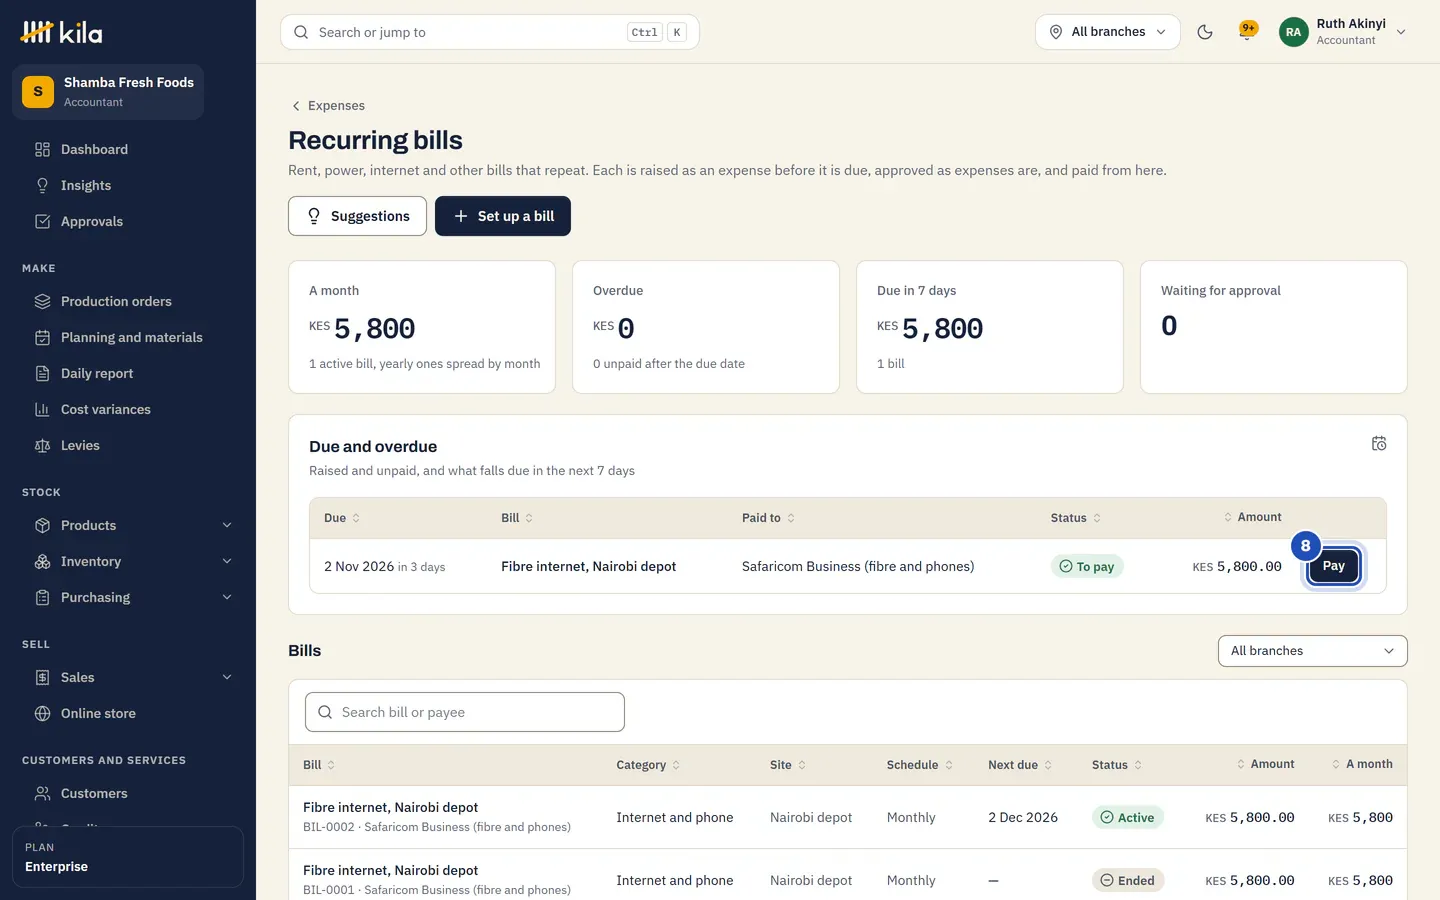Viewport: 1440px width, 900px height.
Task: Pay the Fibre internet bill
Action: pos(1334,566)
